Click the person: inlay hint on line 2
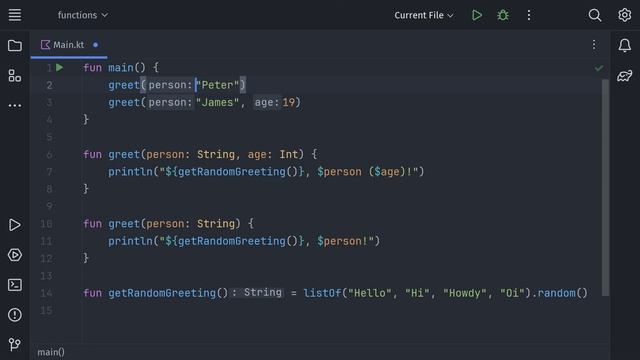The image size is (640, 360). 170,85
